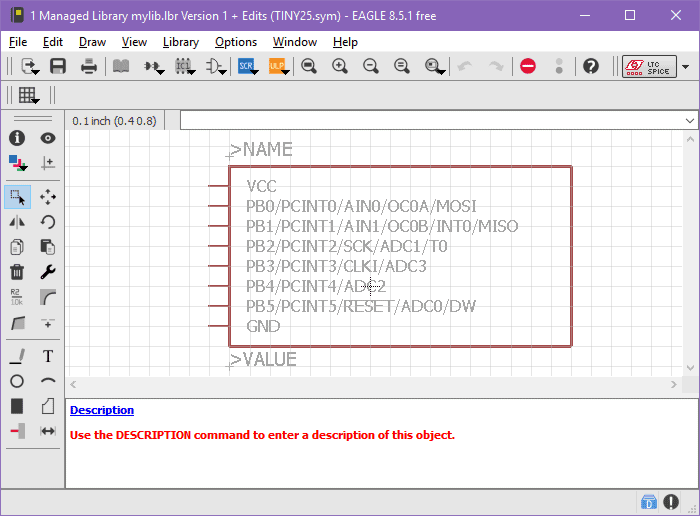
Task: Click the Save icon in toolbar
Action: [x=58, y=66]
